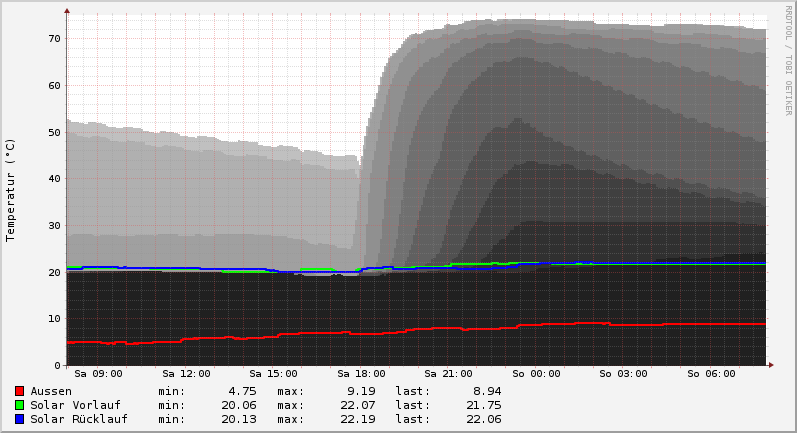Click the So 00:00 time axis label
Image resolution: width=797 pixels, height=433 pixels.
(x=536, y=374)
